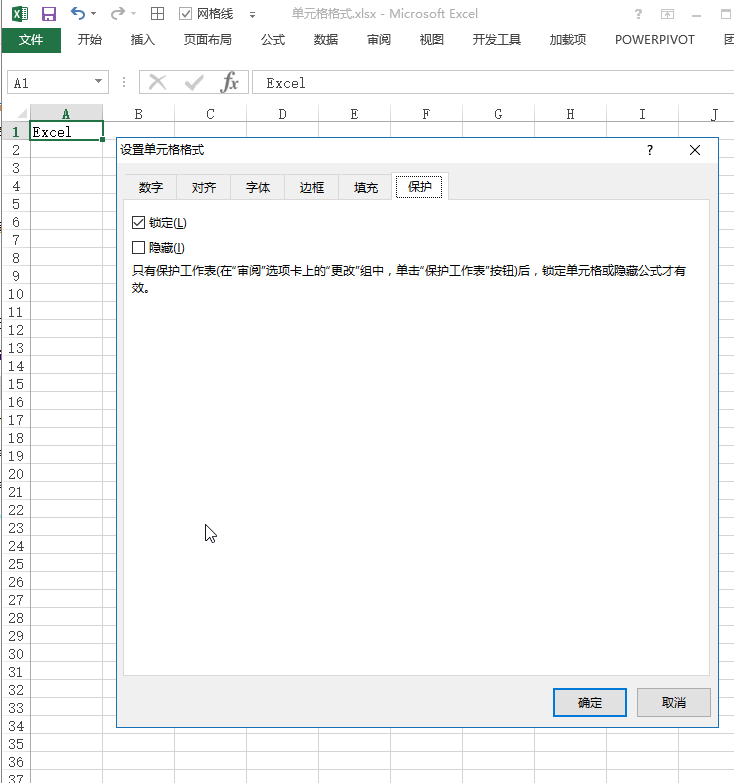Click the Redo arrow icon

117,14
